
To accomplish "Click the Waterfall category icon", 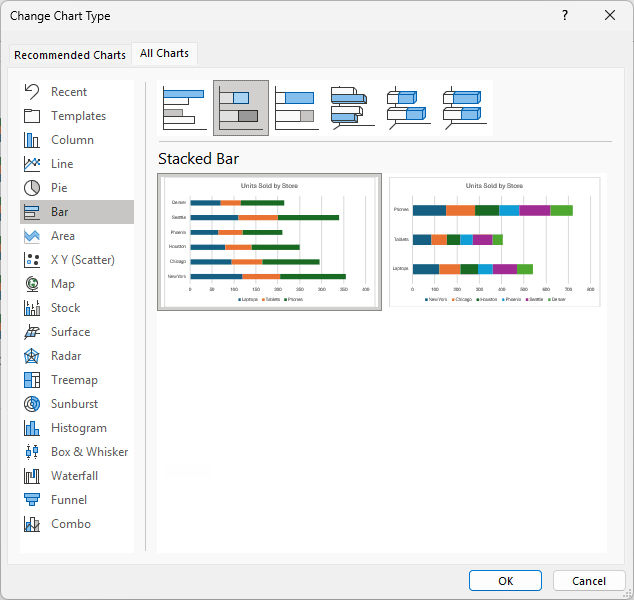I will [x=32, y=476].
